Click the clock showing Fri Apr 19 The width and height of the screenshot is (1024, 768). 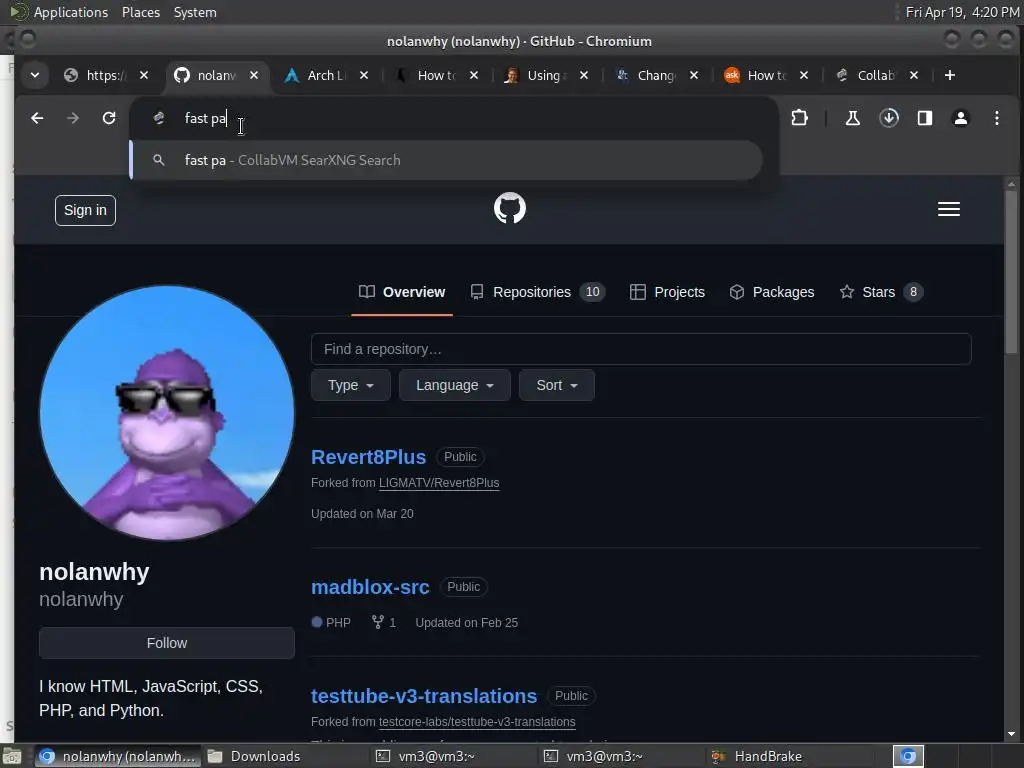962,12
